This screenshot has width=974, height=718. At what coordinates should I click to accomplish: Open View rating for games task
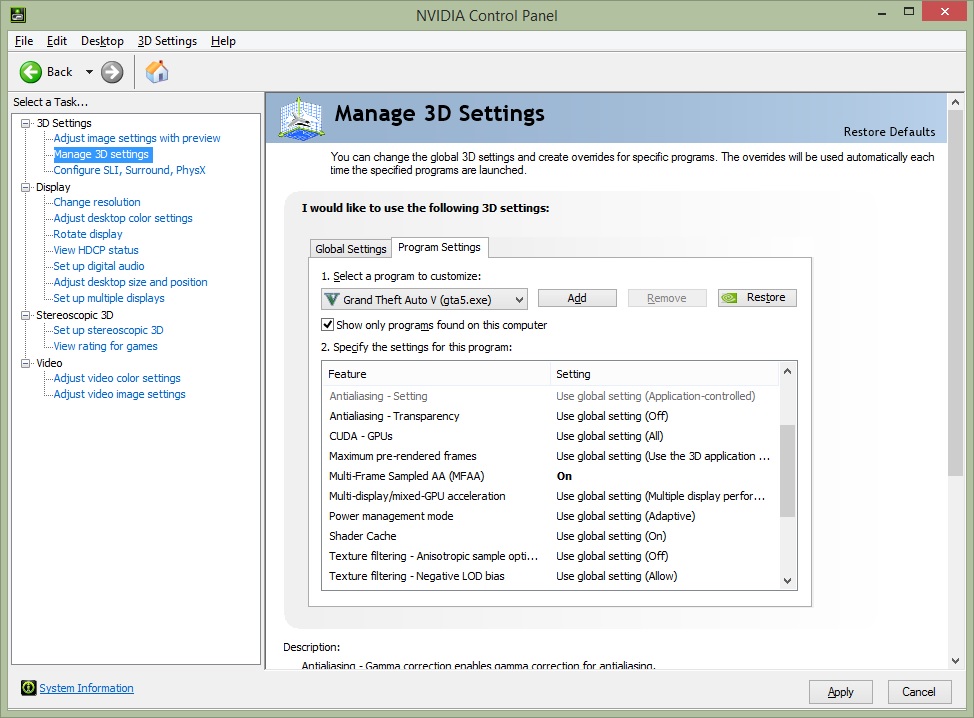(x=105, y=347)
